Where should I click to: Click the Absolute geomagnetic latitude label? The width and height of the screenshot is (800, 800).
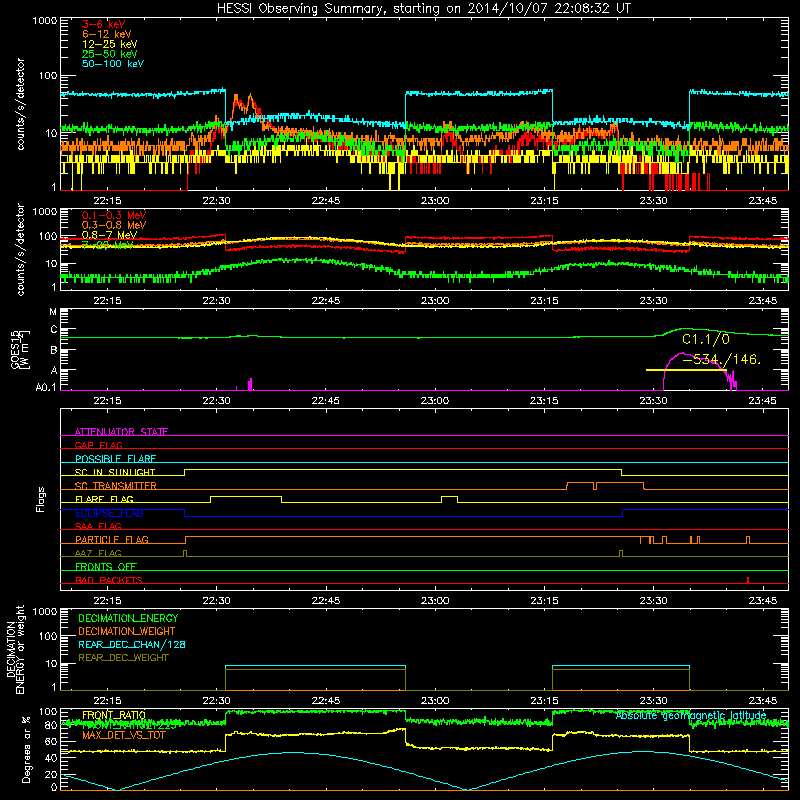click(691, 716)
